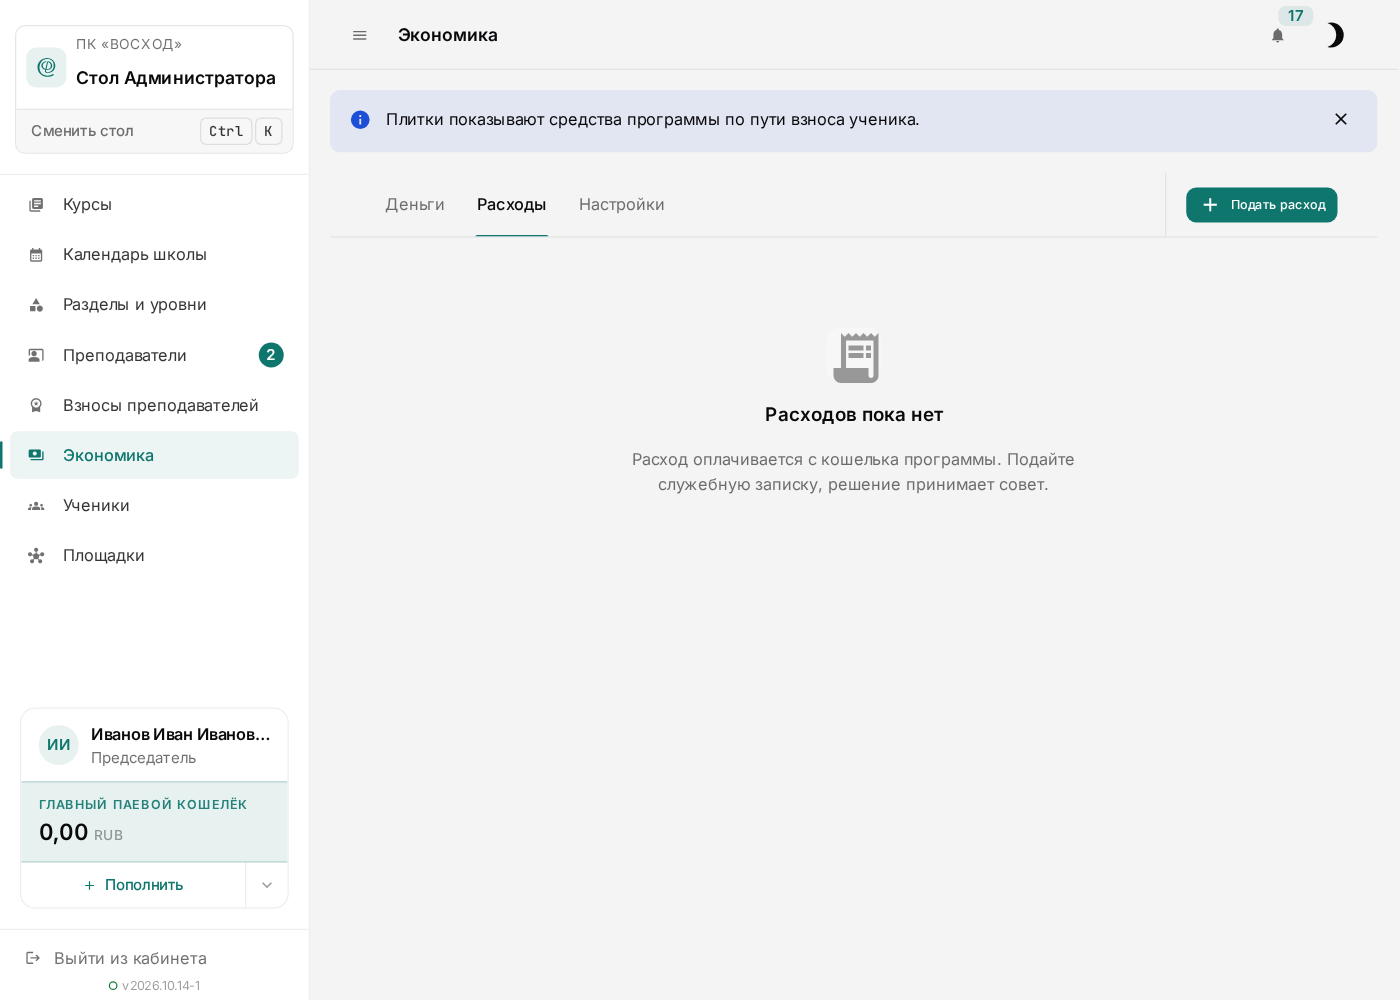Switch to the Деньги tab
Screen dimensions: 1400x1000
click(415, 204)
